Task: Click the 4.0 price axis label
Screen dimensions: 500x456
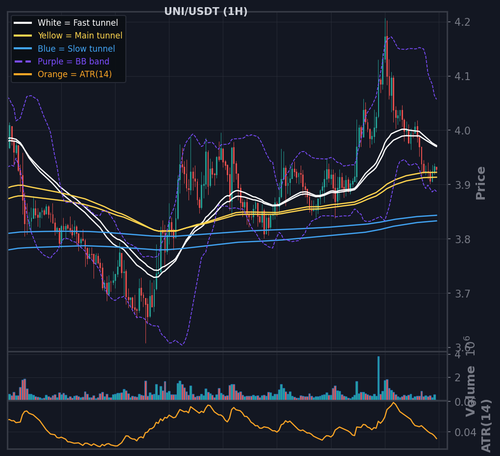Action: point(463,130)
